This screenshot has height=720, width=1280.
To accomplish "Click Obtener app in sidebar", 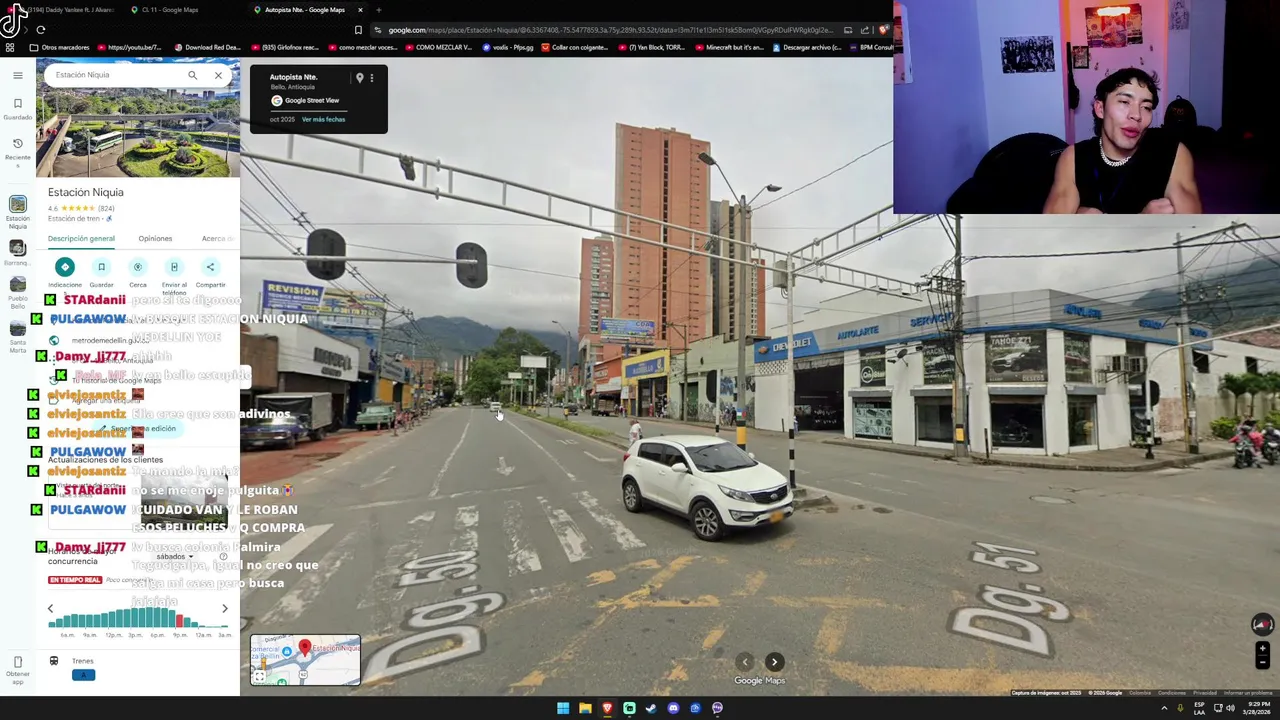I will point(17,667).
